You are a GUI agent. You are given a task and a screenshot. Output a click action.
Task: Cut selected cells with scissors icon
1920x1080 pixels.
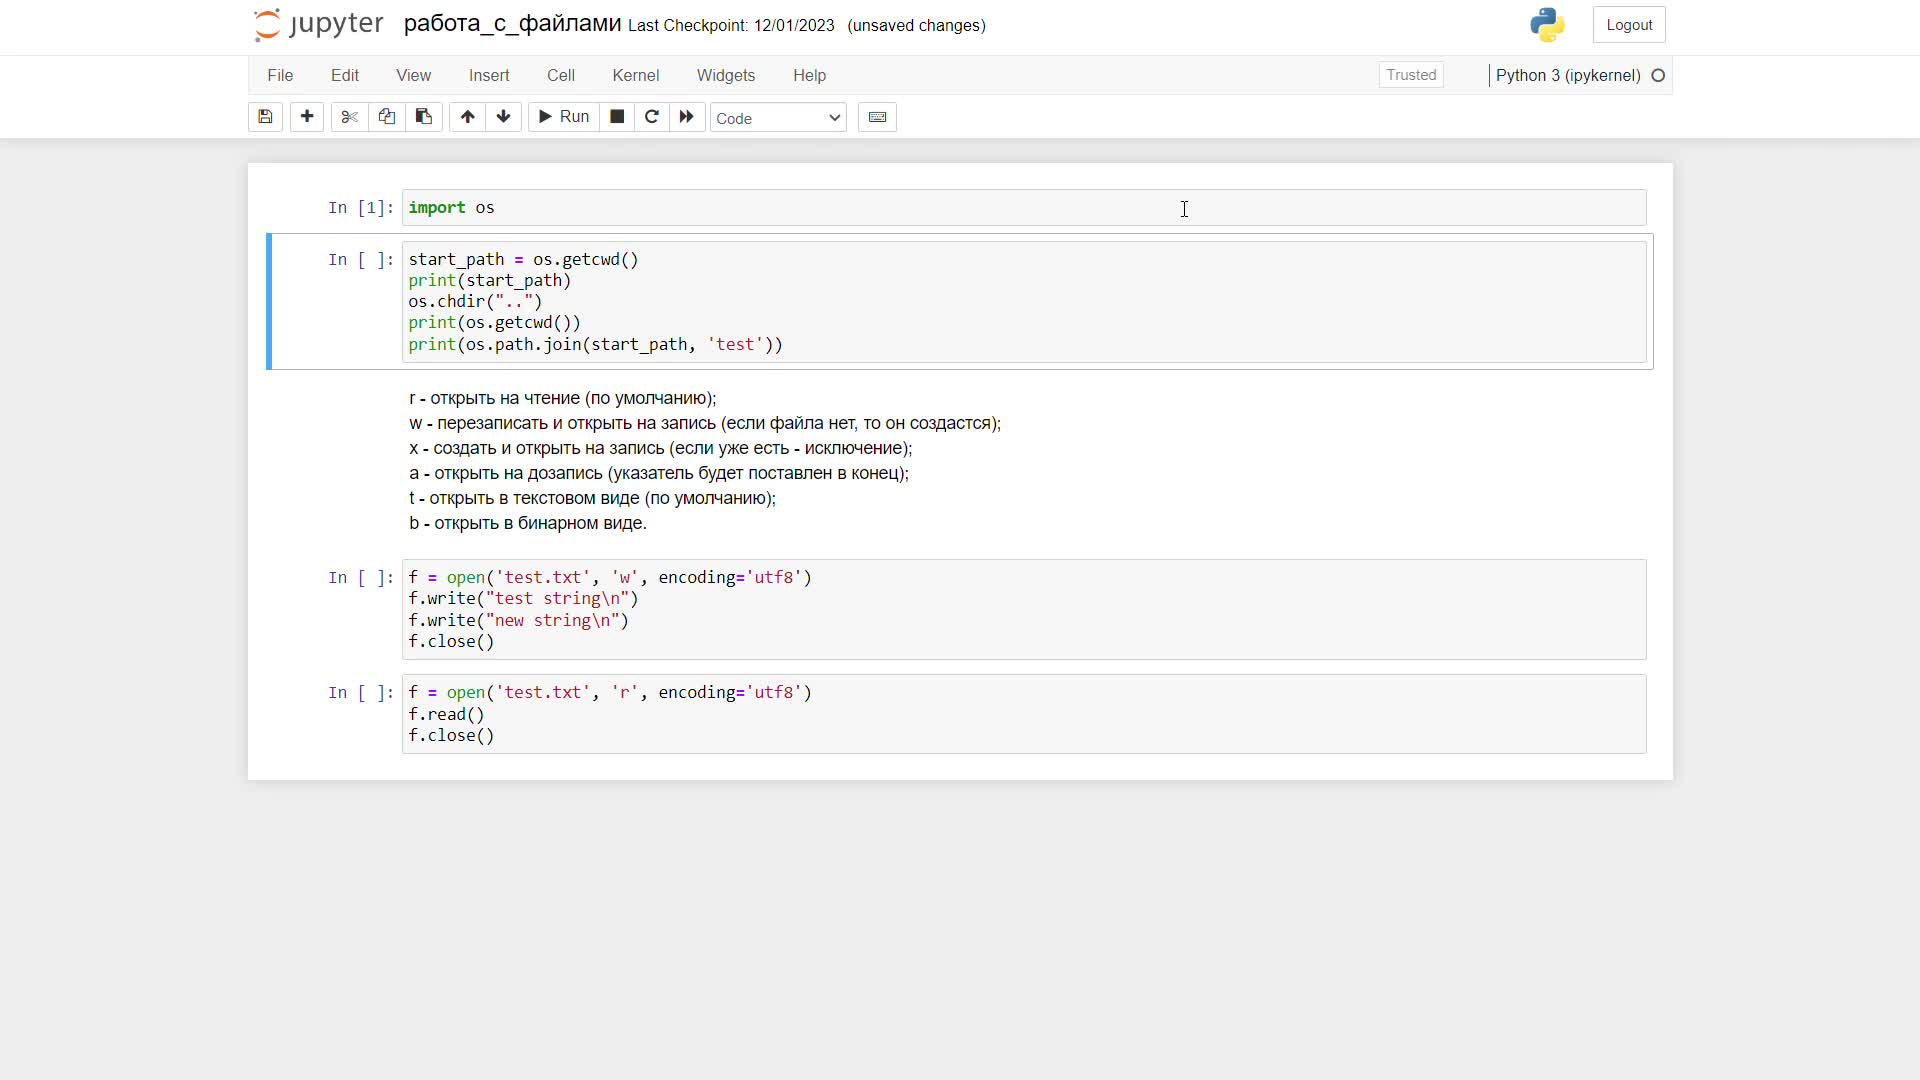(349, 117)
